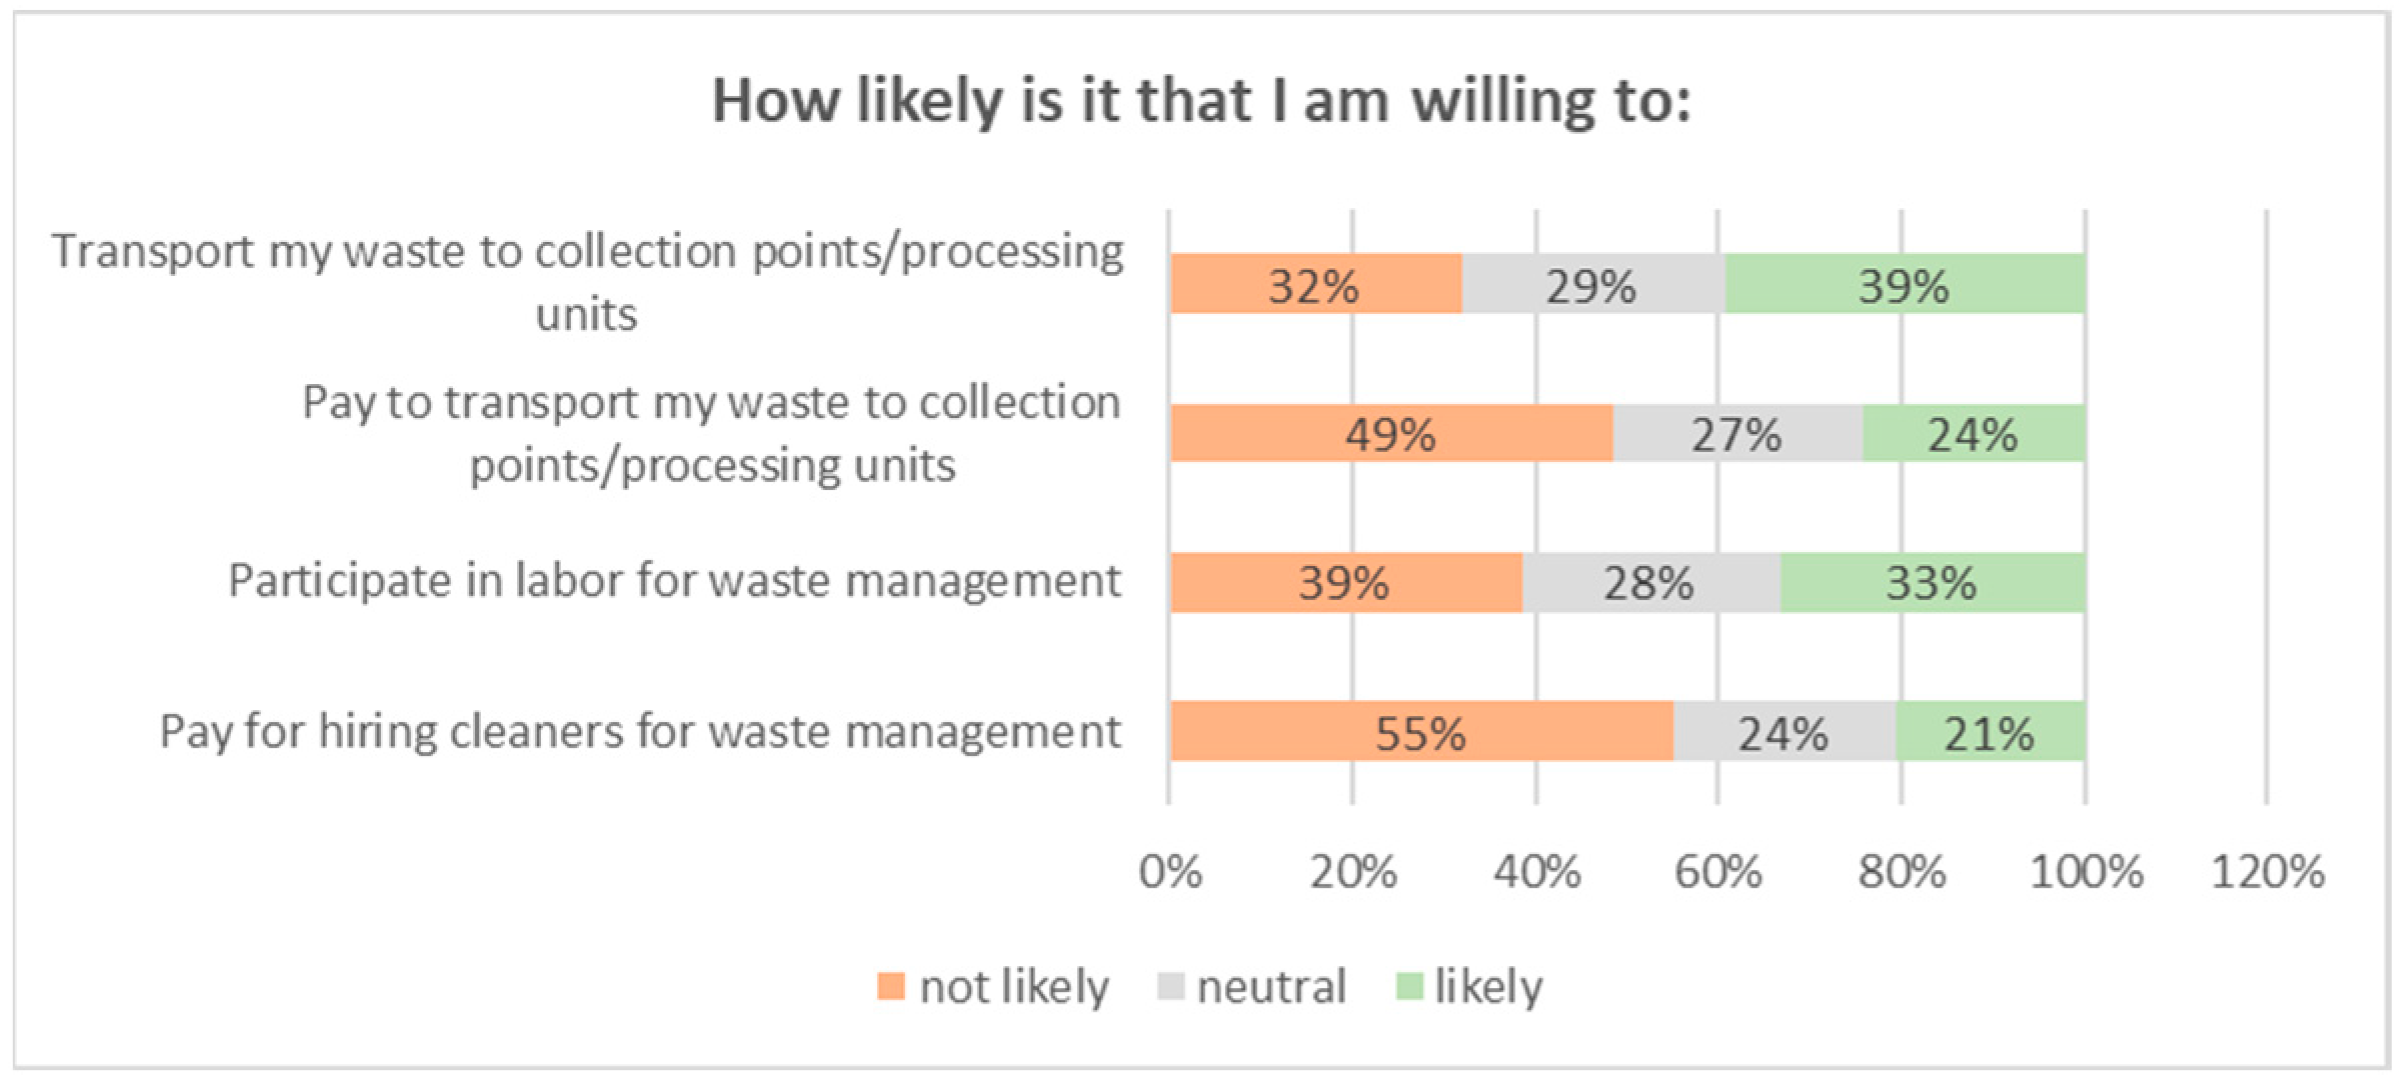Click the 27% neutral bar segment
Screen dimensions: 2403x1082
coord(1737,433)
